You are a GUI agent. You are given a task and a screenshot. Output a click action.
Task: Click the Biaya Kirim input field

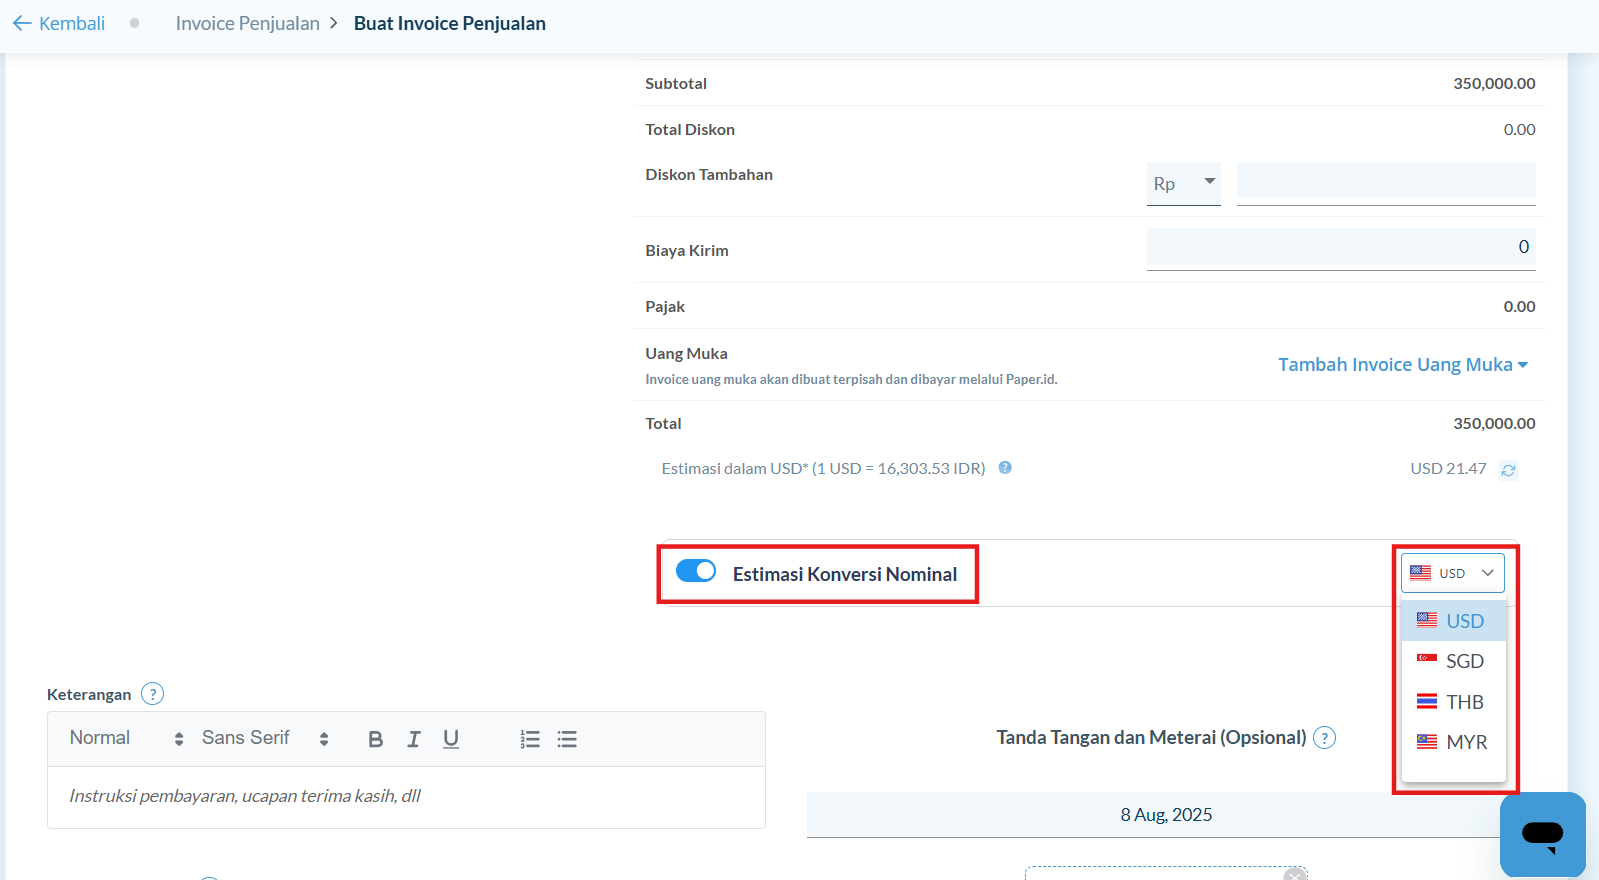coord(1340,248)
